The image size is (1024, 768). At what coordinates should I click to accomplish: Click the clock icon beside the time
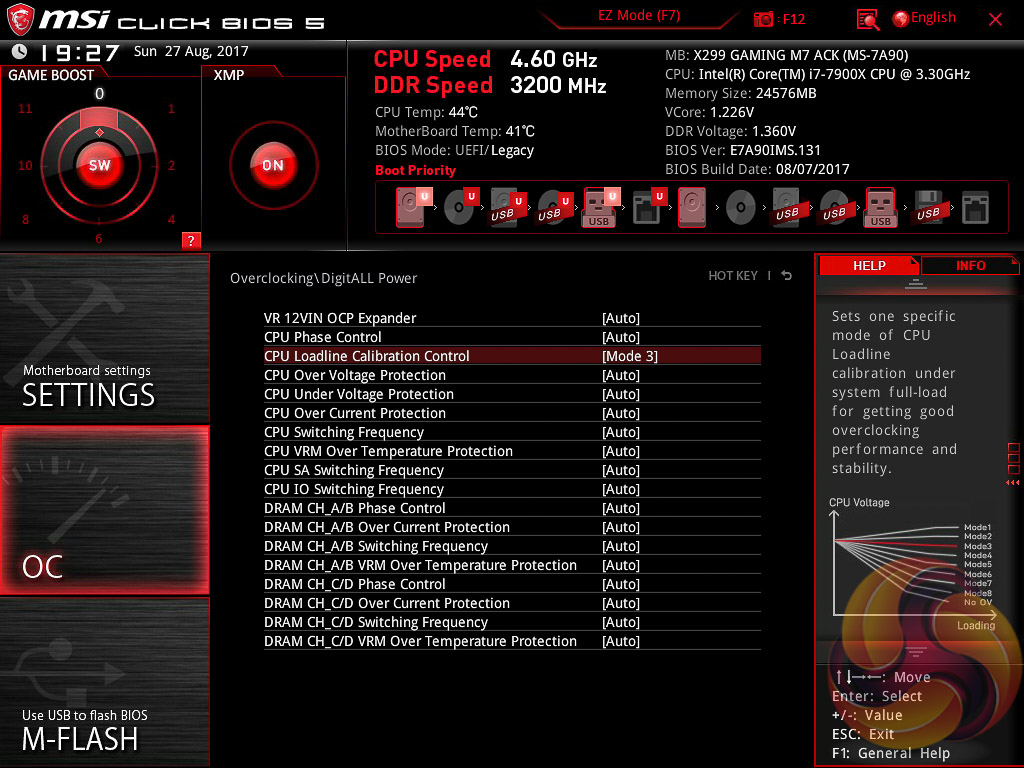point(20,51)
